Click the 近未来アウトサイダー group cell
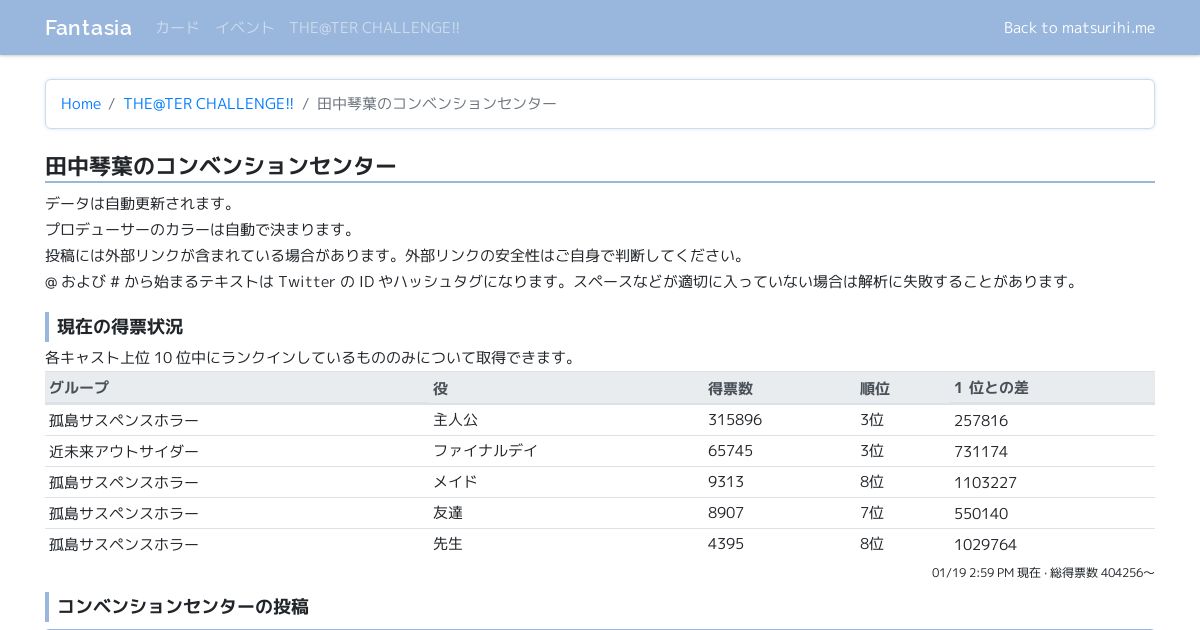The image size is (1200, 630). tap(124, 451)
